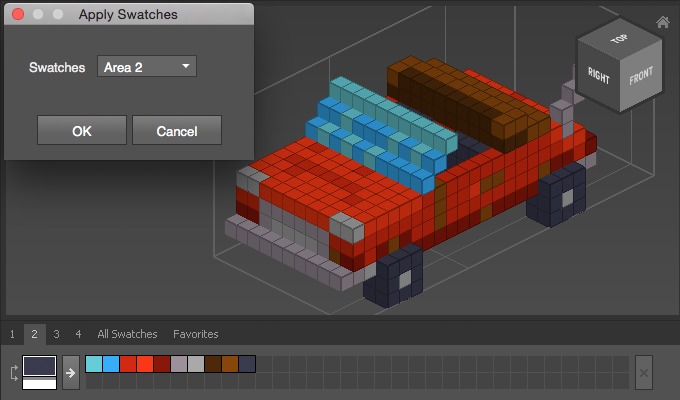
Task: Click the swap colors icon left of foreground
Action: coord(13,372)
